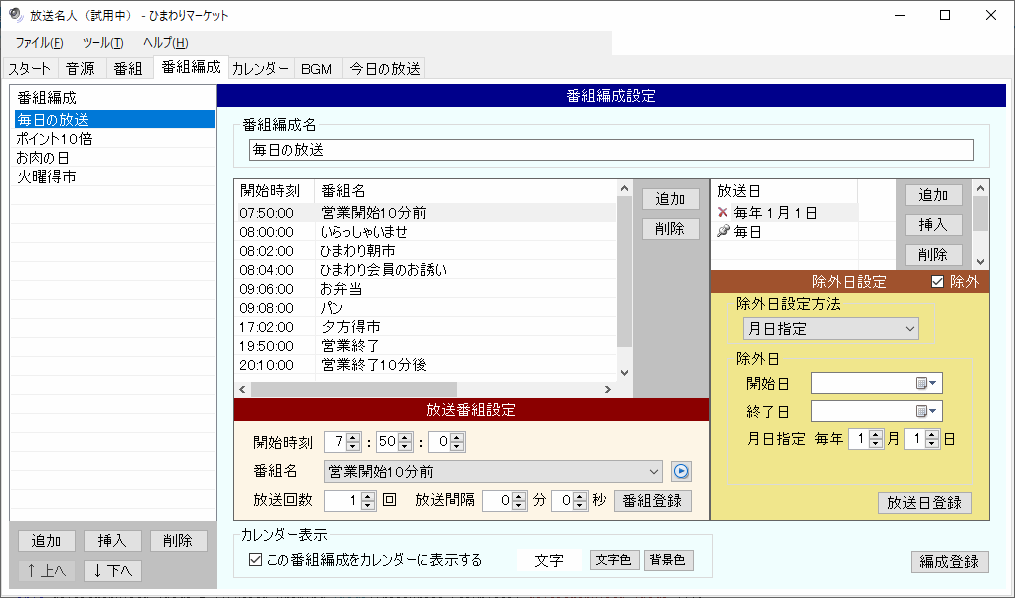Click the 番組編成名 text field
This screenshot has height=598, width=1015.
click(610, 150)
